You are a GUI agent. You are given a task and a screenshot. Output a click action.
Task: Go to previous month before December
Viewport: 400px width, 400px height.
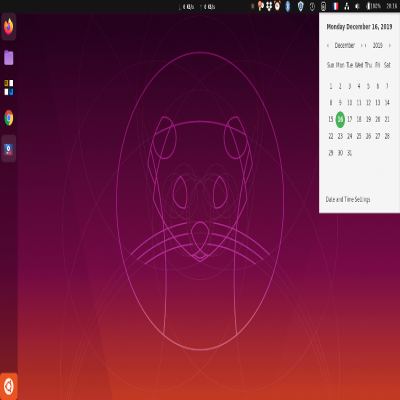click(328, 45)
